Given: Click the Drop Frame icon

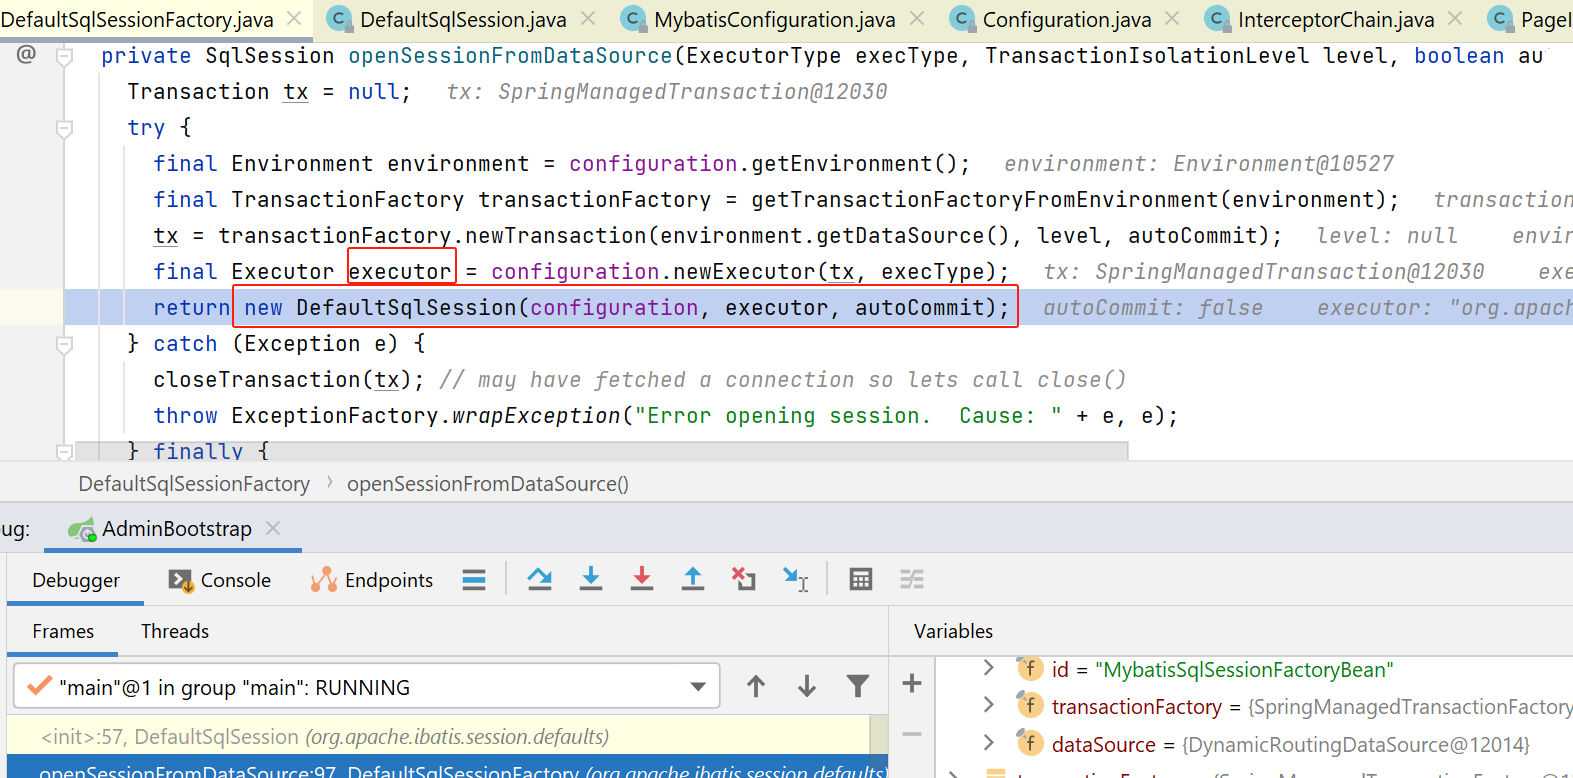Looking at the screenshot, I should tap(743, 579).
